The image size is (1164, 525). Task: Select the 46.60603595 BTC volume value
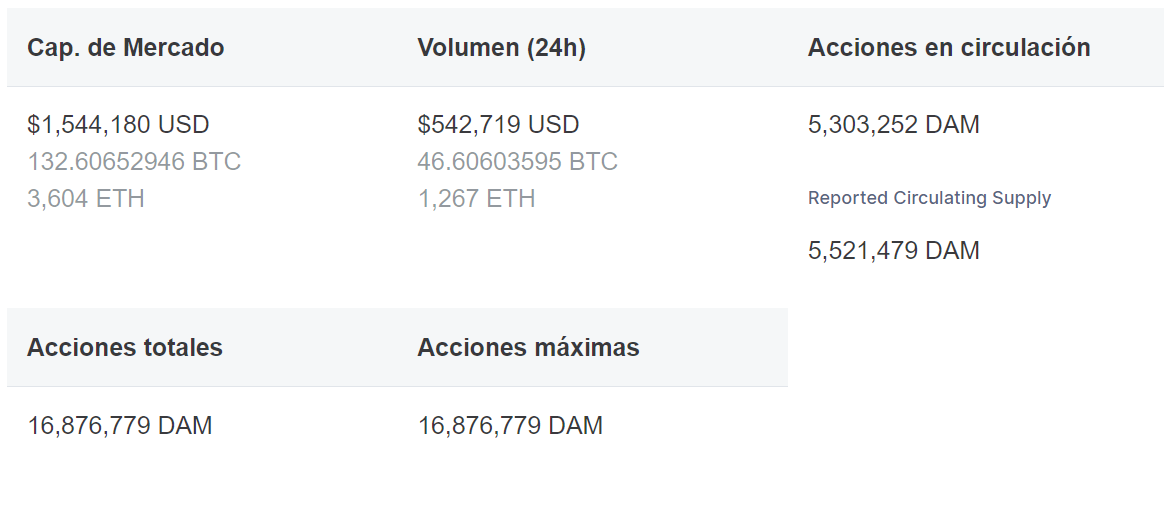tap(517, 162)
